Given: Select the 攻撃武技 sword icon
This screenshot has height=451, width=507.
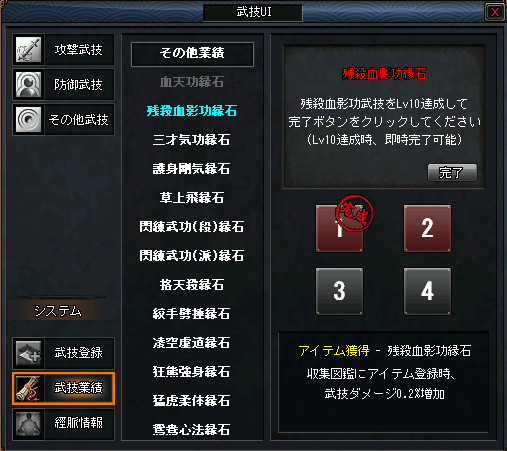Looking at the screenshot, I should tap(29, 49).
